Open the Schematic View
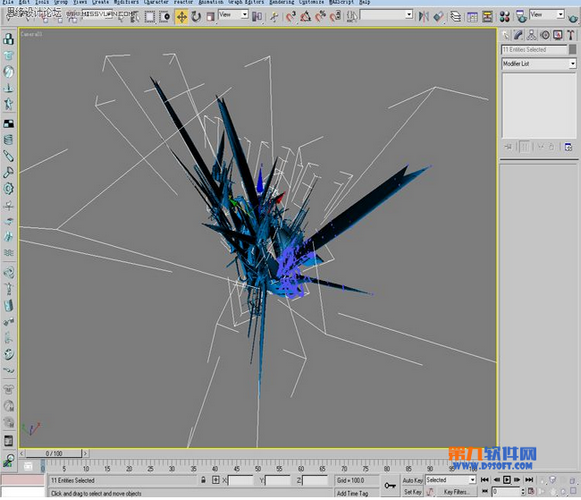The width and height of the screenshot is (581, 500). (x=488, y=17)
